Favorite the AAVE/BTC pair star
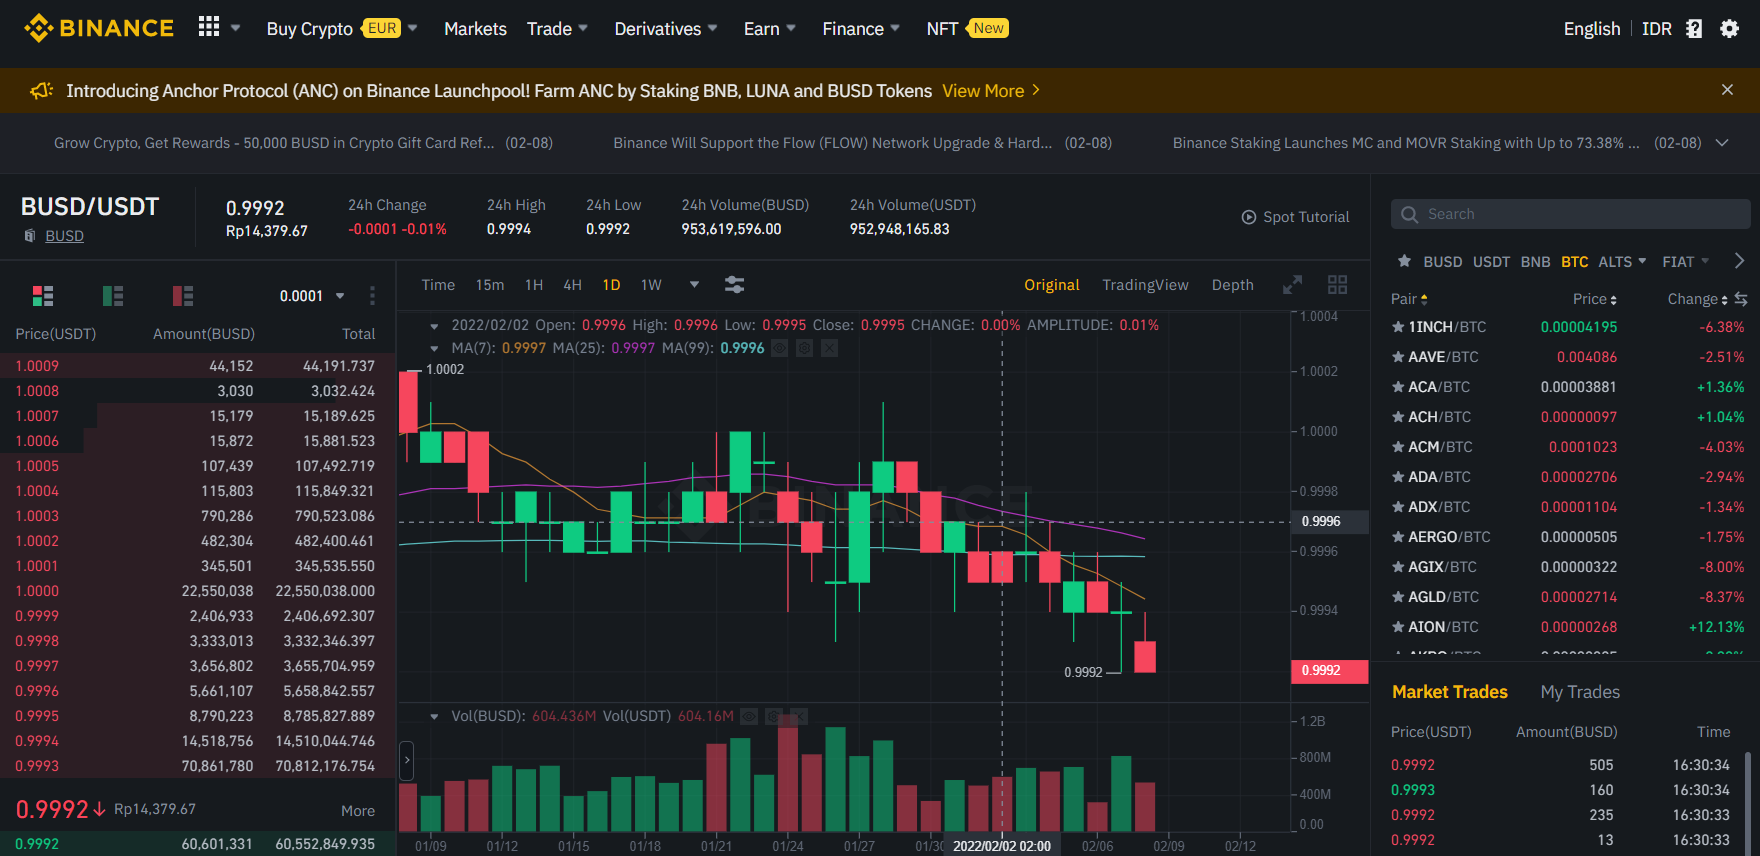The height and width of the screenshot is (856, 1760). [1398, 357]
